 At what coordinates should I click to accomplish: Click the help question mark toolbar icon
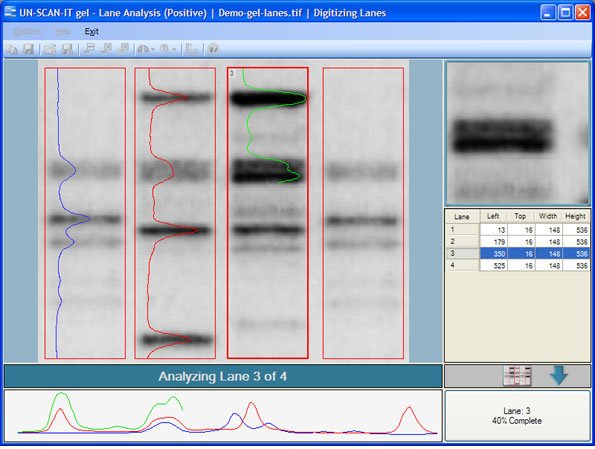coord(214,49)
